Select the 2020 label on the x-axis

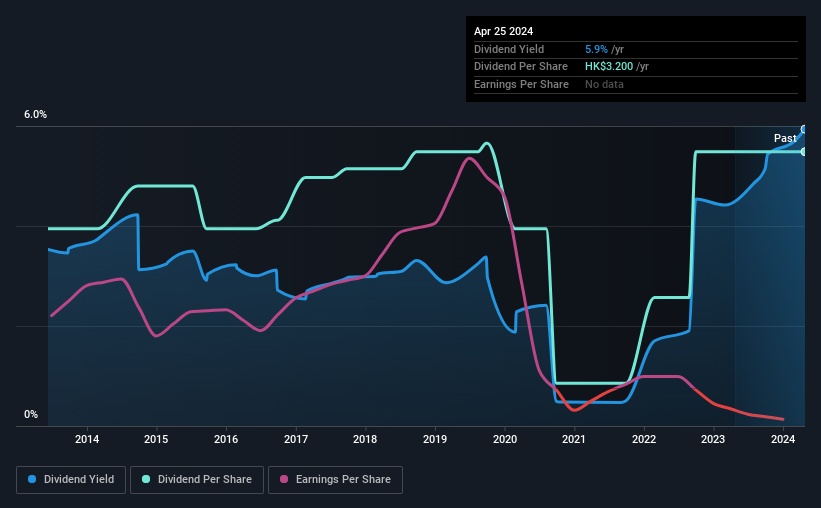505,439
